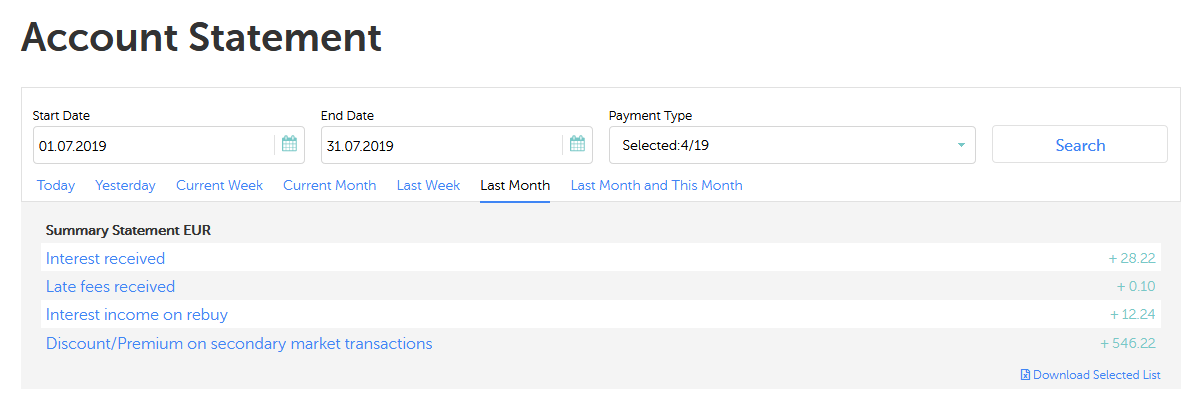Select Last Month and This Month
Screen dimensions: 1203x418
[656, 185]
